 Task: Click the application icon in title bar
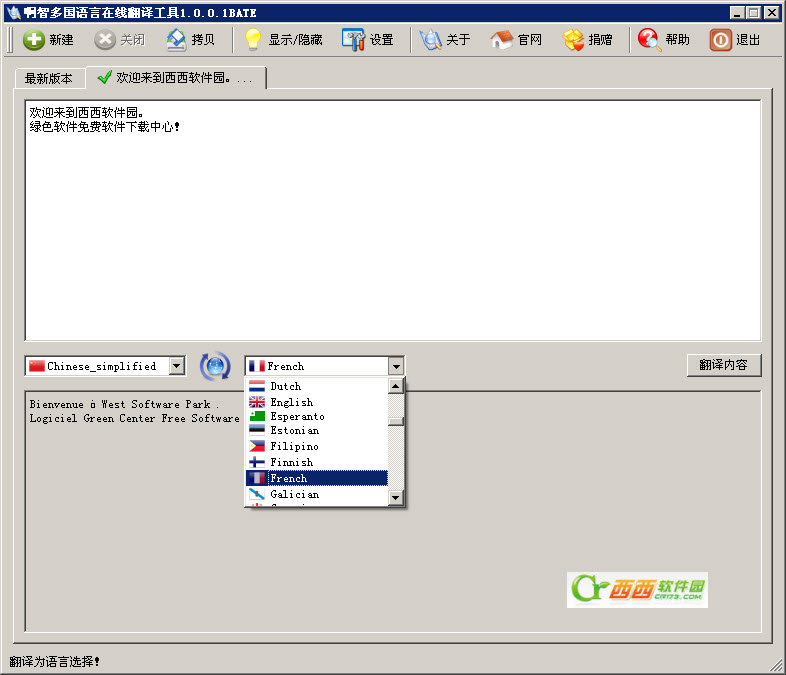tap(14, 13)
